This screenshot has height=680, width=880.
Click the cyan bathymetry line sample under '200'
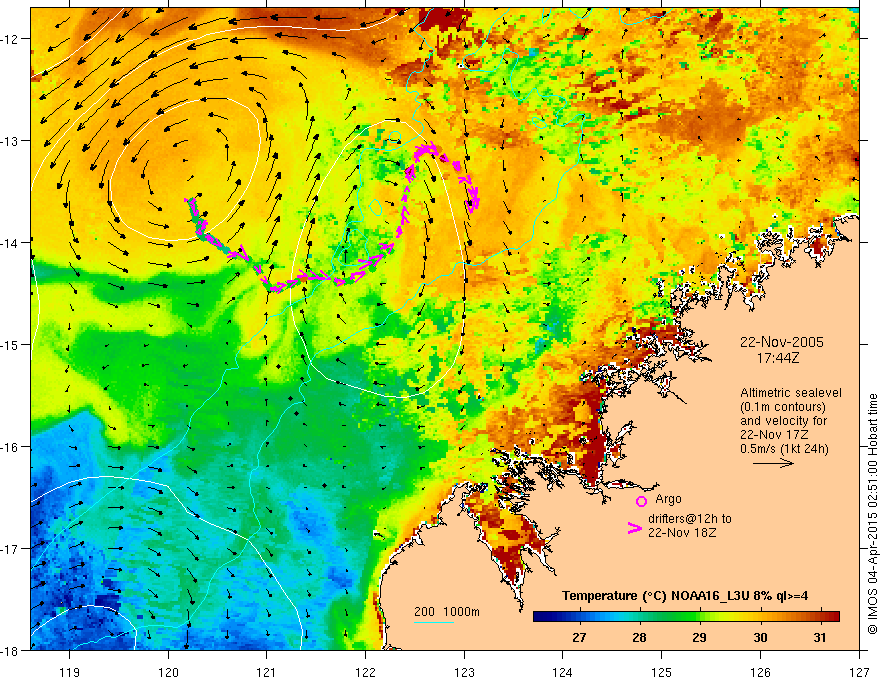click(434, 622)
